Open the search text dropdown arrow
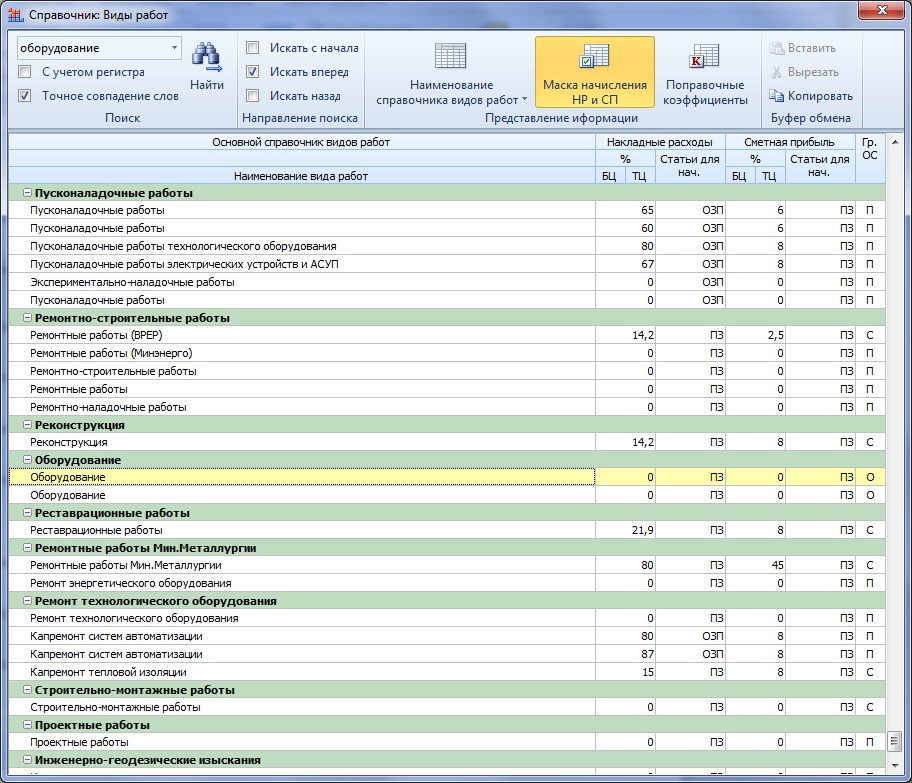912x783 pixels. [x=174, y=48]
